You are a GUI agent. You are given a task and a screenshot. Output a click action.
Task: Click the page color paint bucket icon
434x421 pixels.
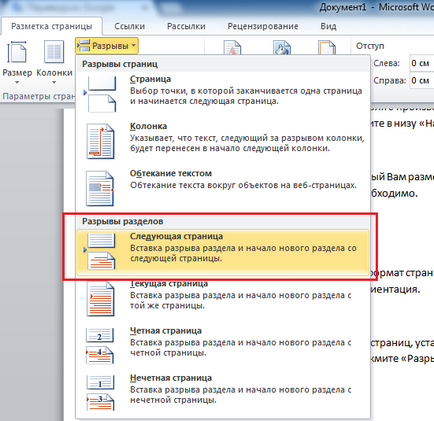[x=282, y=47]
